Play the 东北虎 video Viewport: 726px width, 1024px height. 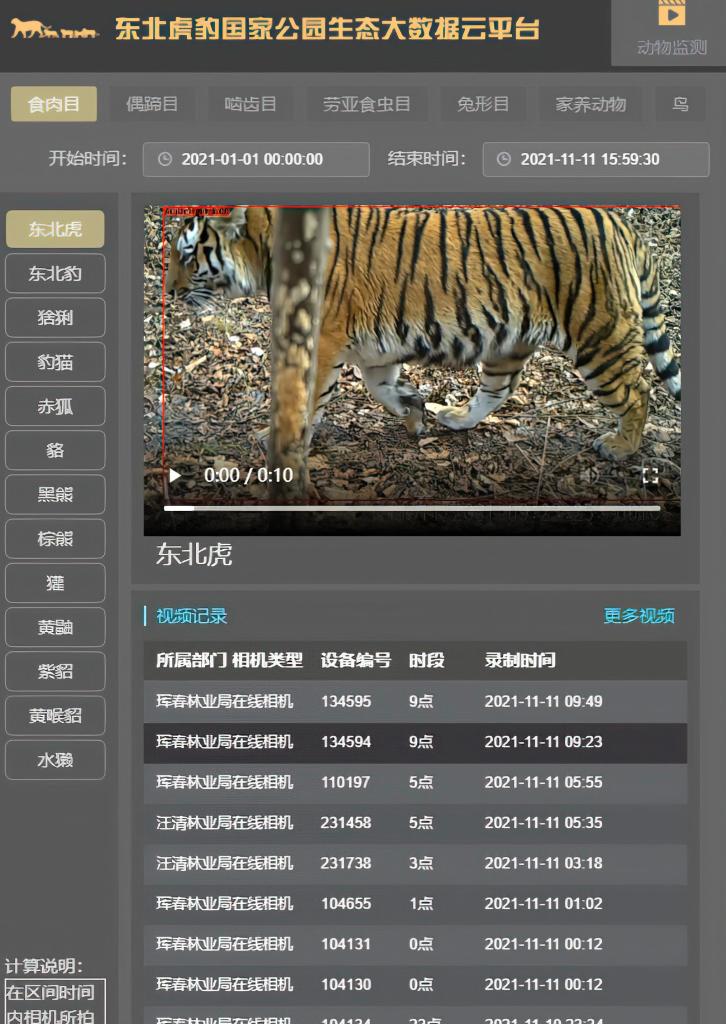176,476
